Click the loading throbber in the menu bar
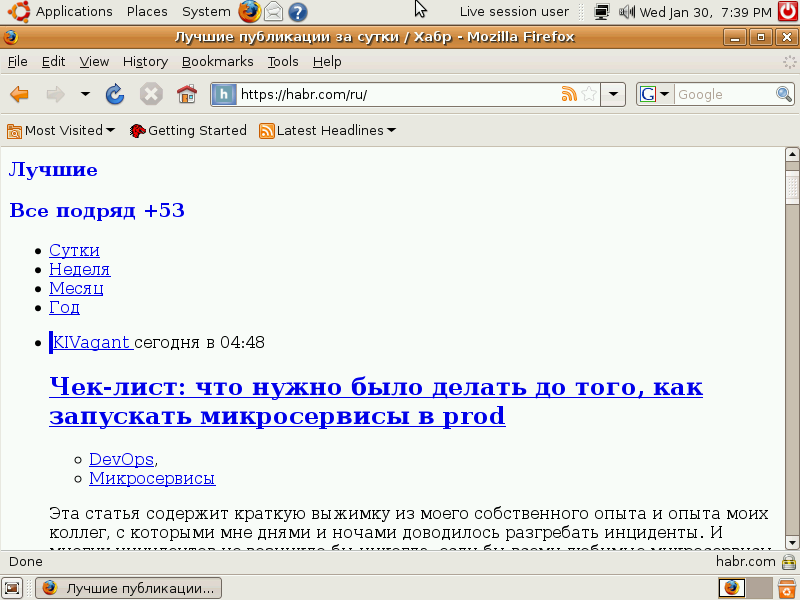 [x=789, y=62]
